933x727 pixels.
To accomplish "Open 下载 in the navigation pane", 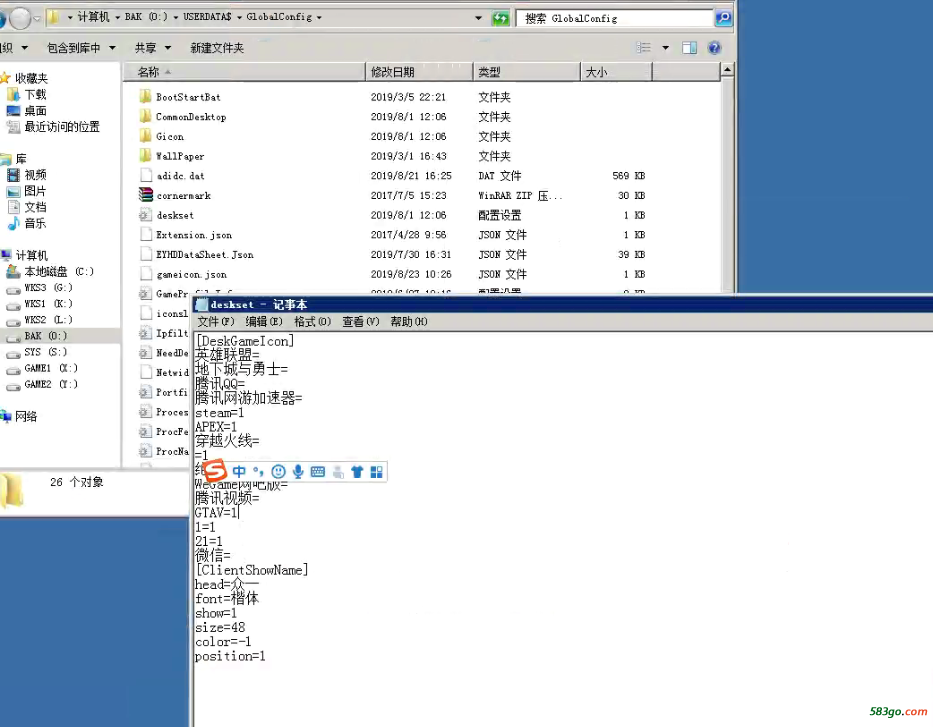I will (x=35, y=94).
